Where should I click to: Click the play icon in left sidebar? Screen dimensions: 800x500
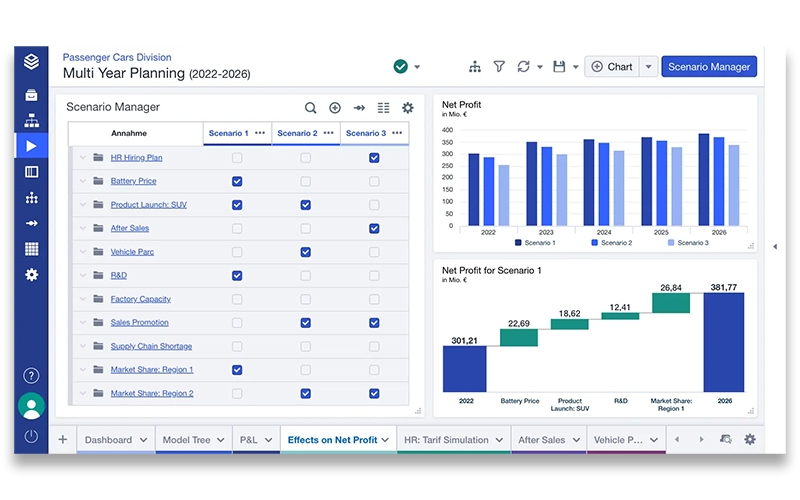pos(31,146)
